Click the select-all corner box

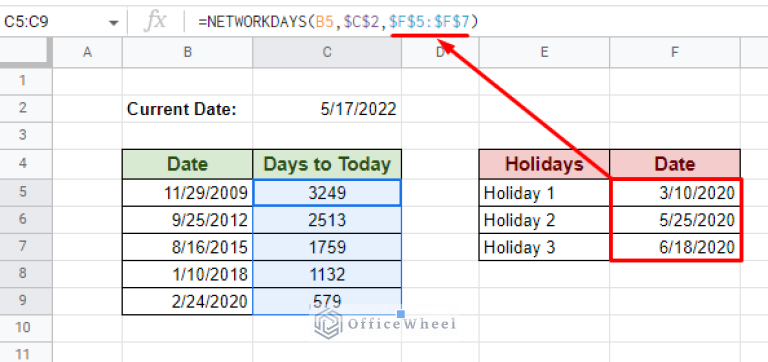pyautogui.click(x=26, y=52)
